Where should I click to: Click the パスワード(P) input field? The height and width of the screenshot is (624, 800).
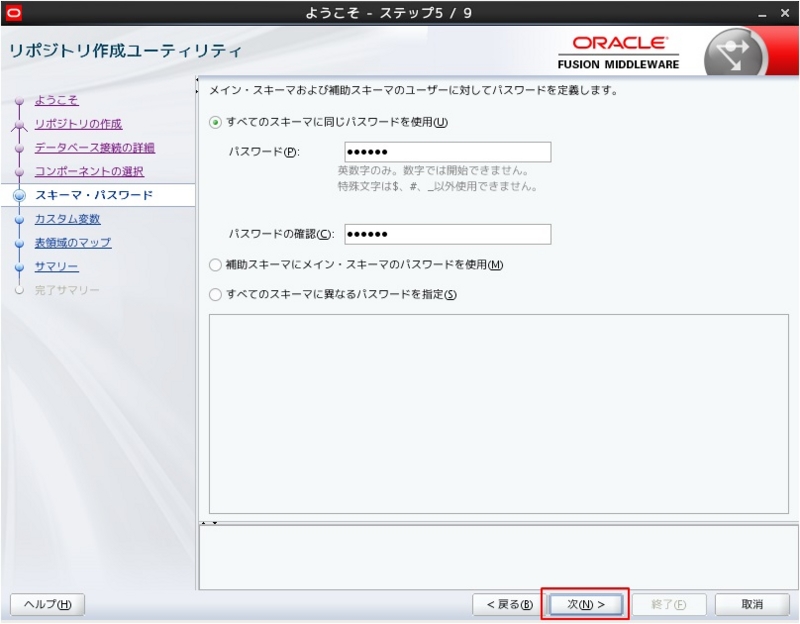(x=447, y=152)
